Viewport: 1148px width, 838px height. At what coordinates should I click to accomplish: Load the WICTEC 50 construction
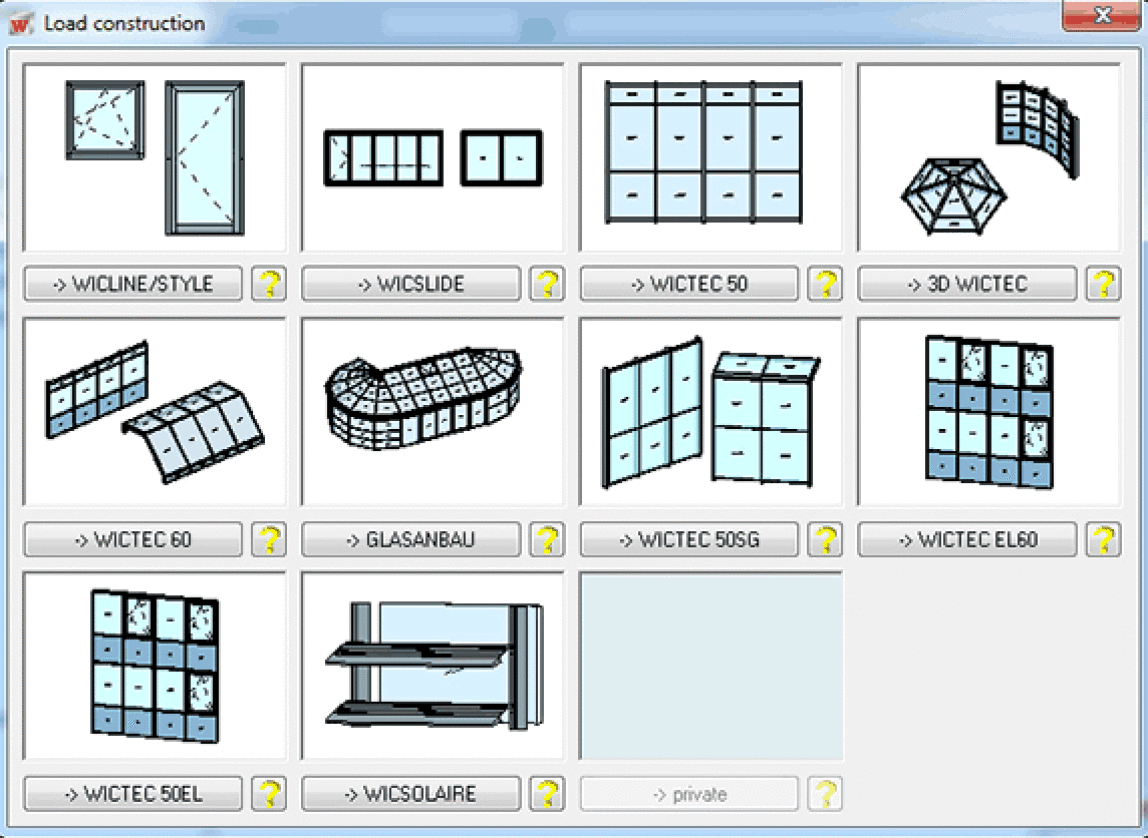(689, 284)
